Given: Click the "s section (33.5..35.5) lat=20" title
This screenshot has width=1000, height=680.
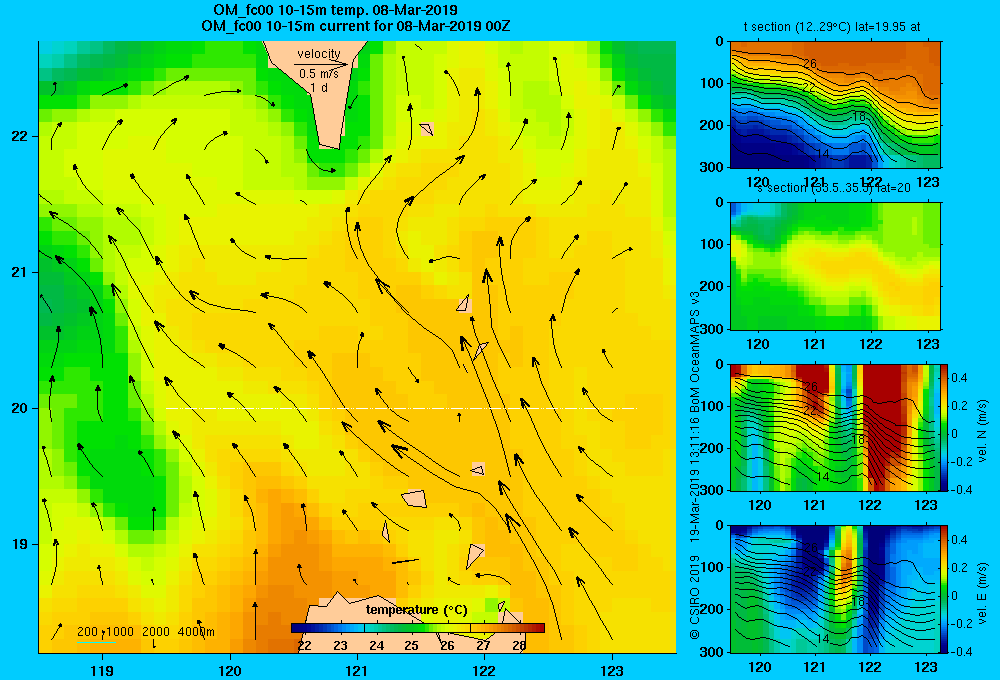Looking at the screenshot, I should 834,188.
